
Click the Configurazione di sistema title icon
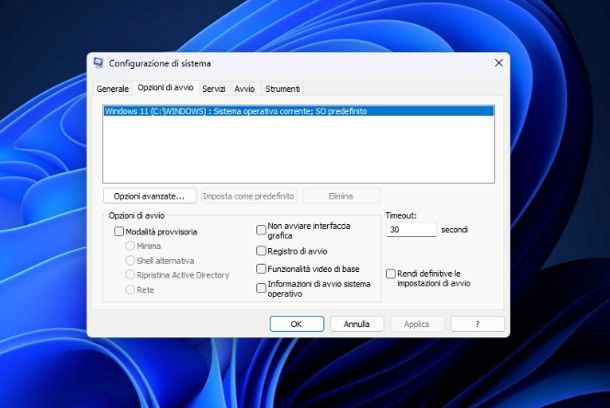[x=99, y=63]
